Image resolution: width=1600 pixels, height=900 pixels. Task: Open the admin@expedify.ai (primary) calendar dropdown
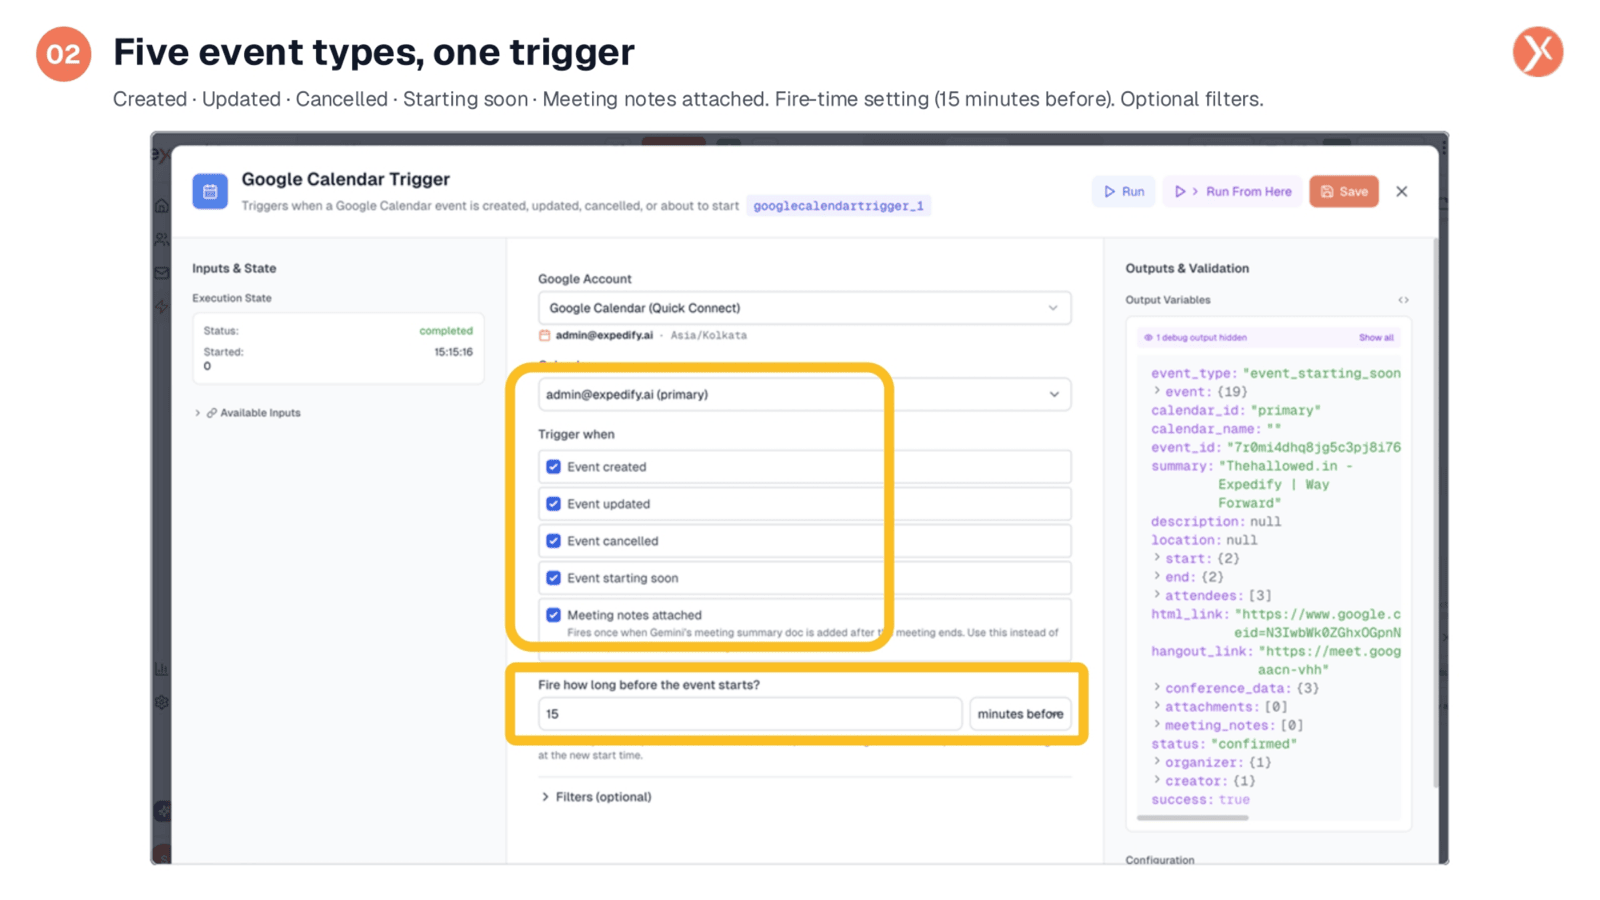[804, 394]
